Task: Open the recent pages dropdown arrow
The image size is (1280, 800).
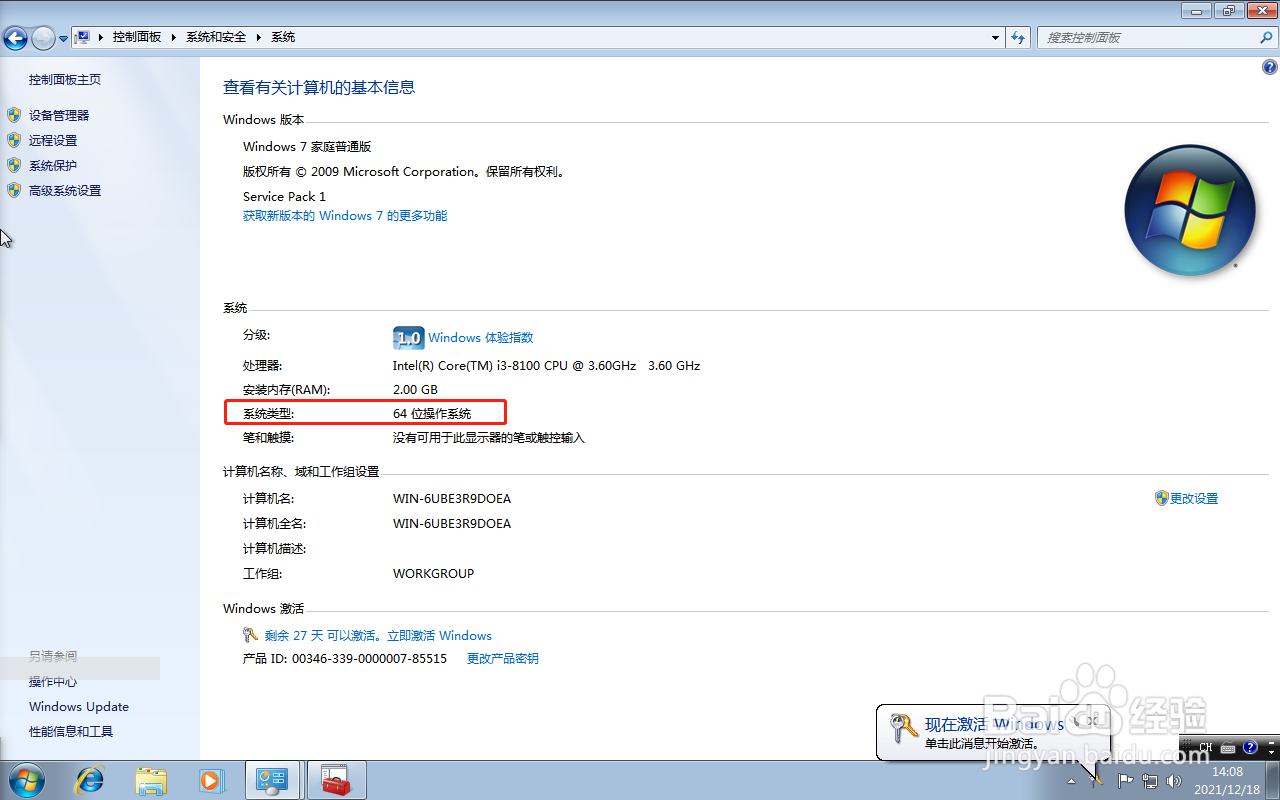Action: click(63, 38)
